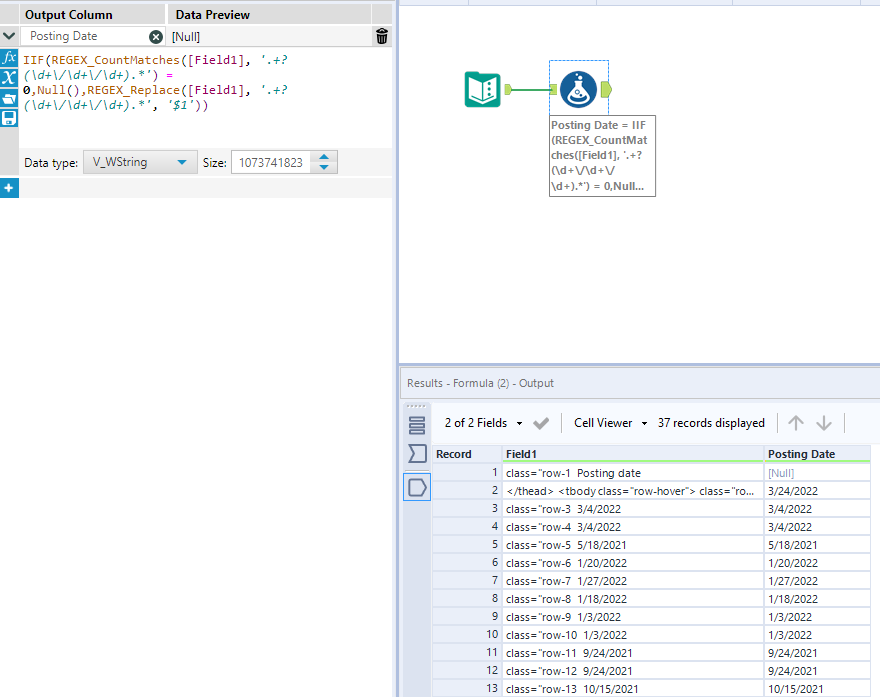Collapse the Posting Date expression chevron

[9, 37]
